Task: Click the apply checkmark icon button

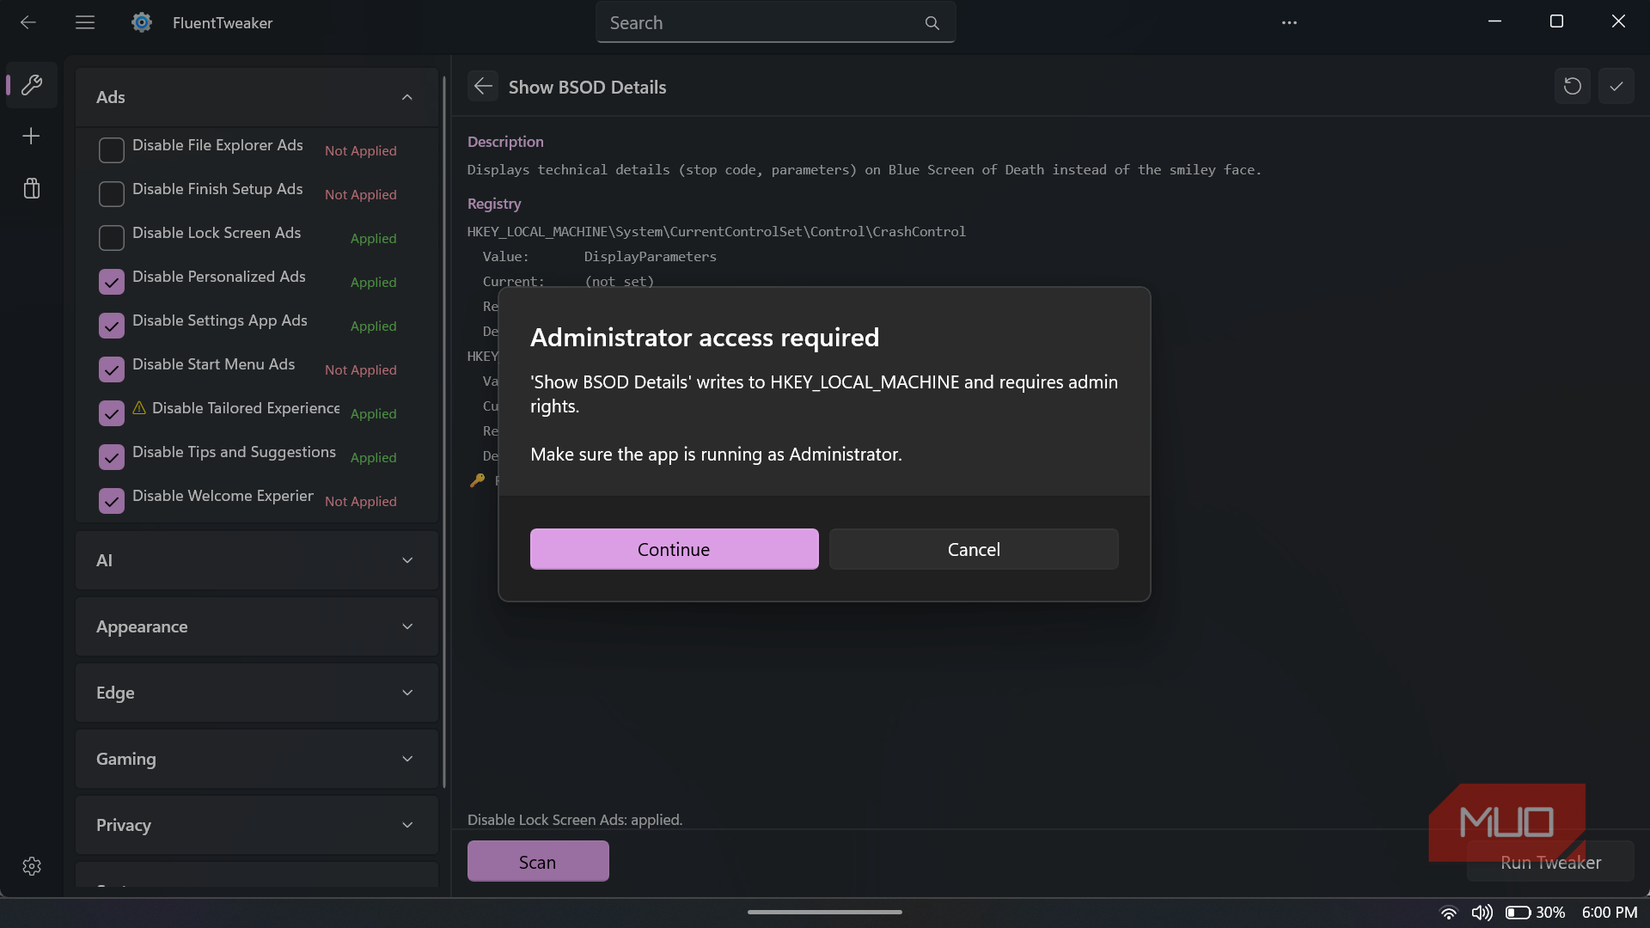Action: (1616, 86)
